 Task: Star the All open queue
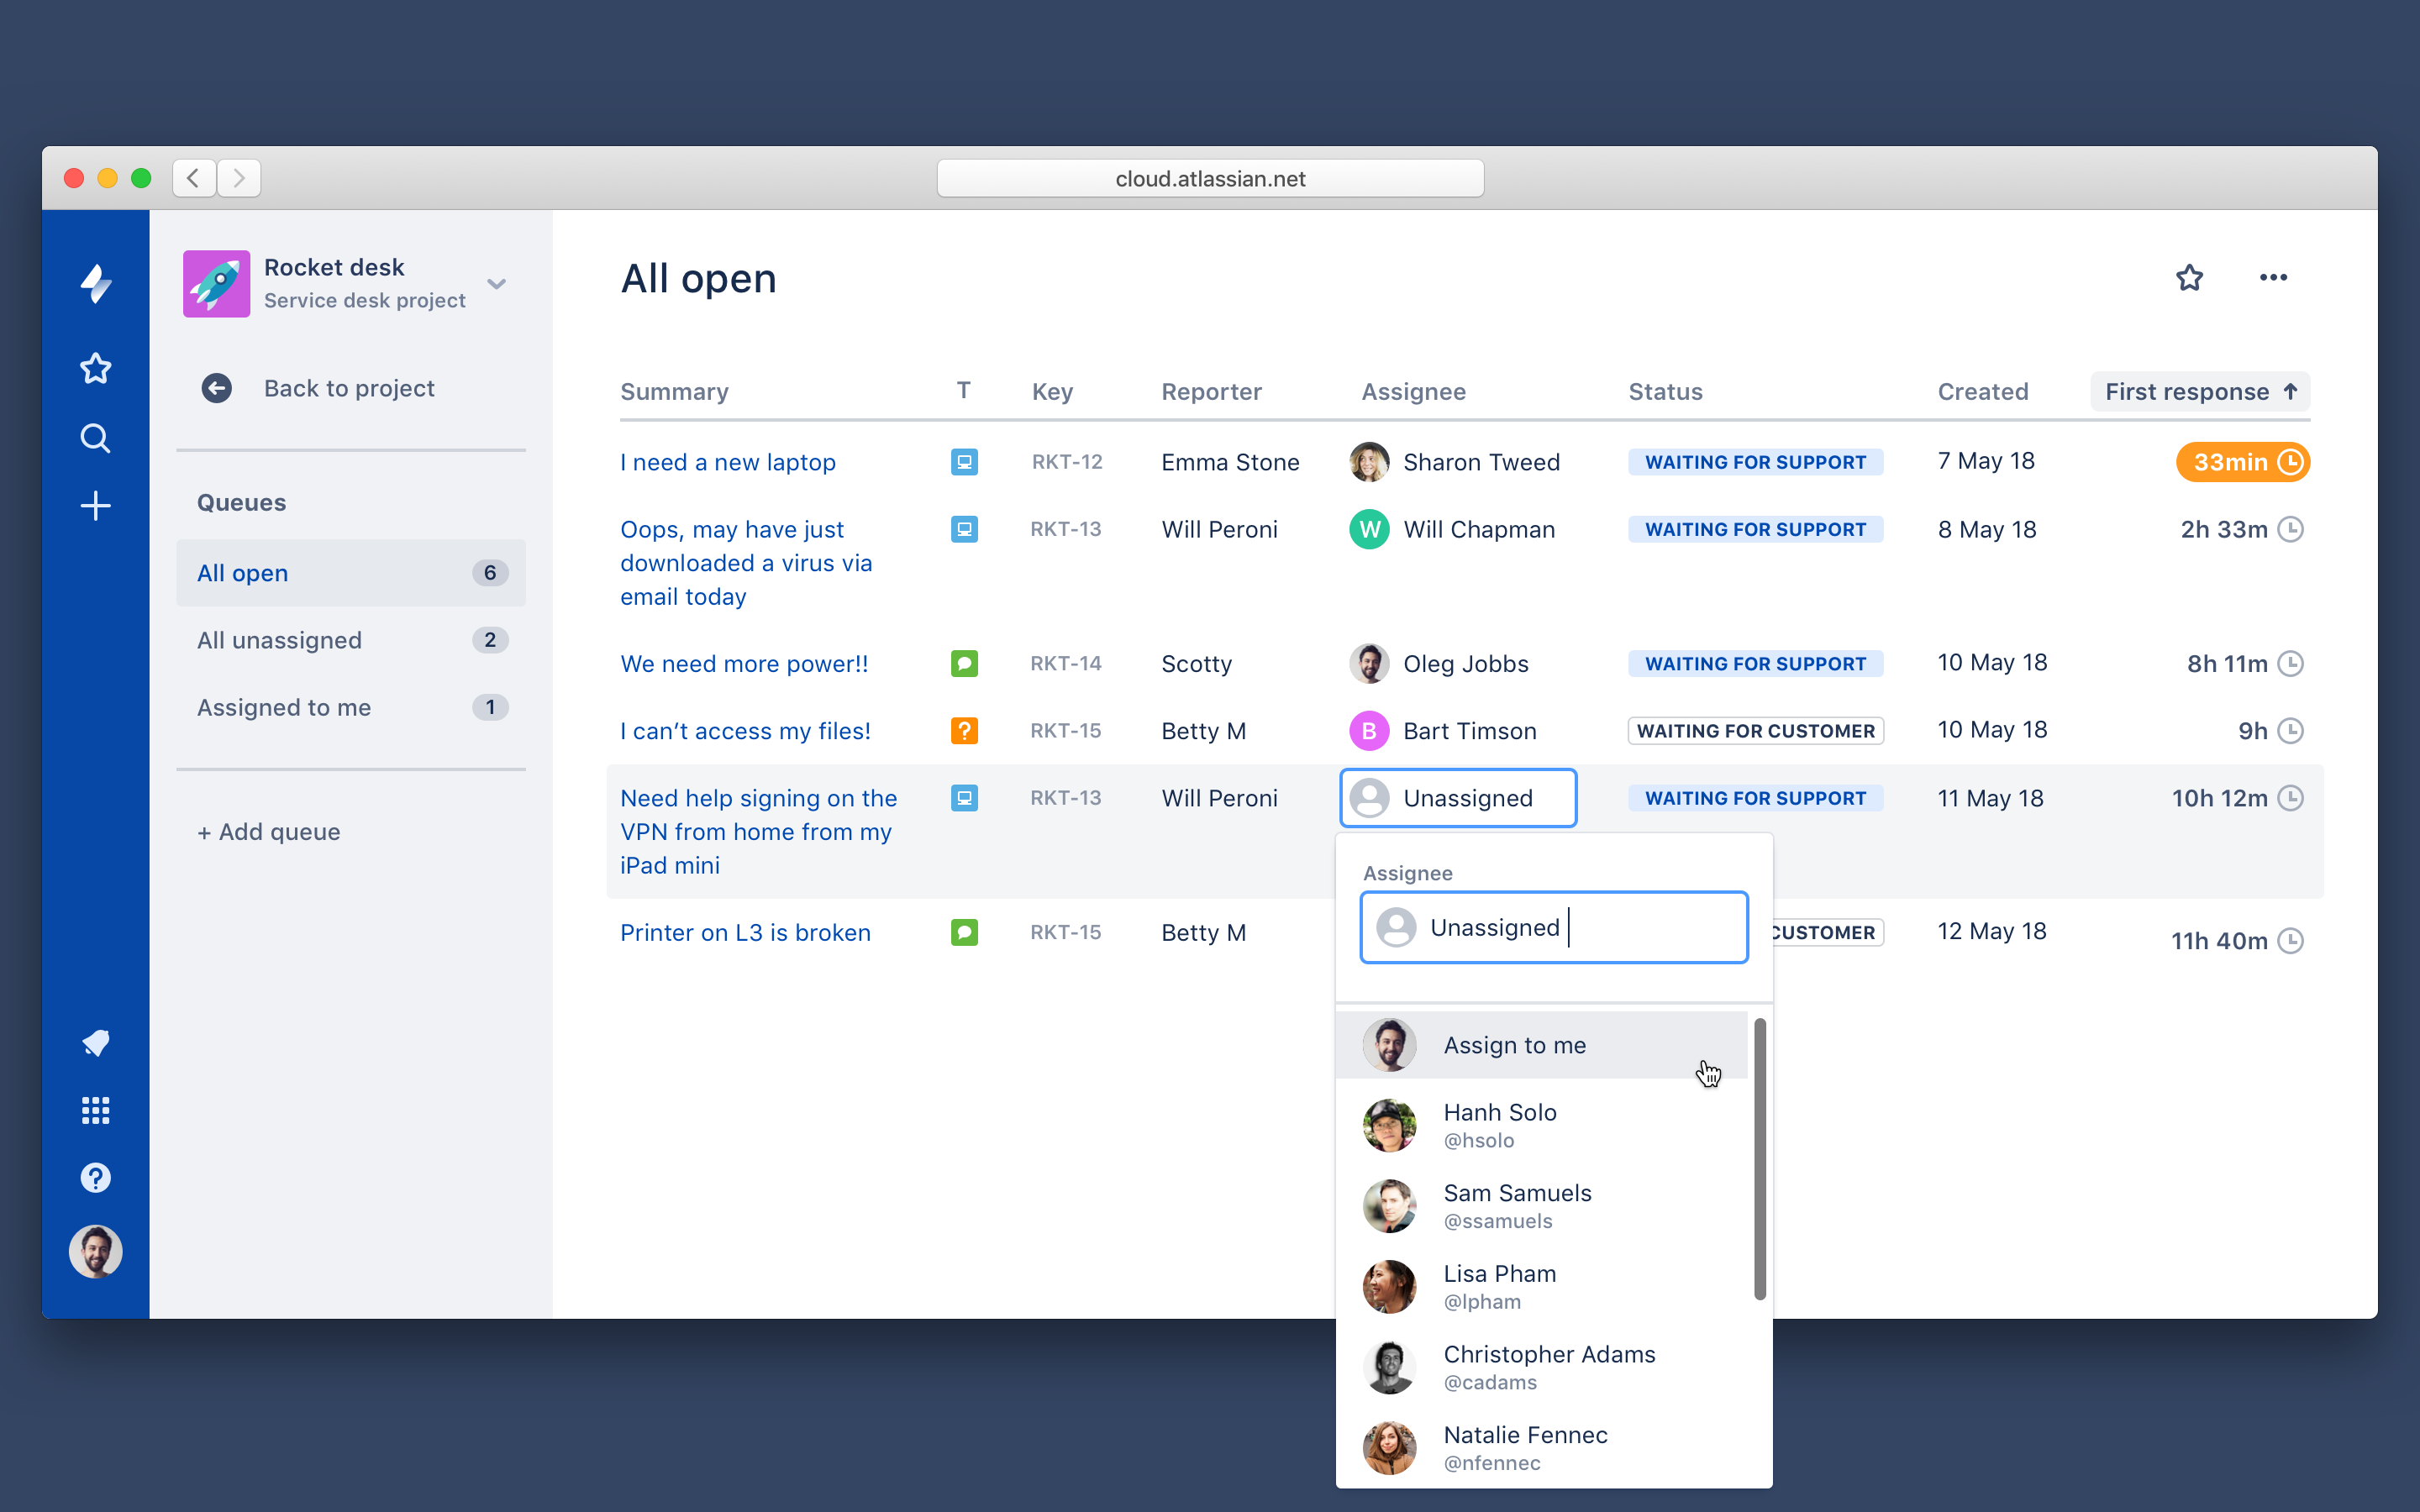[x=2189, y=278]
